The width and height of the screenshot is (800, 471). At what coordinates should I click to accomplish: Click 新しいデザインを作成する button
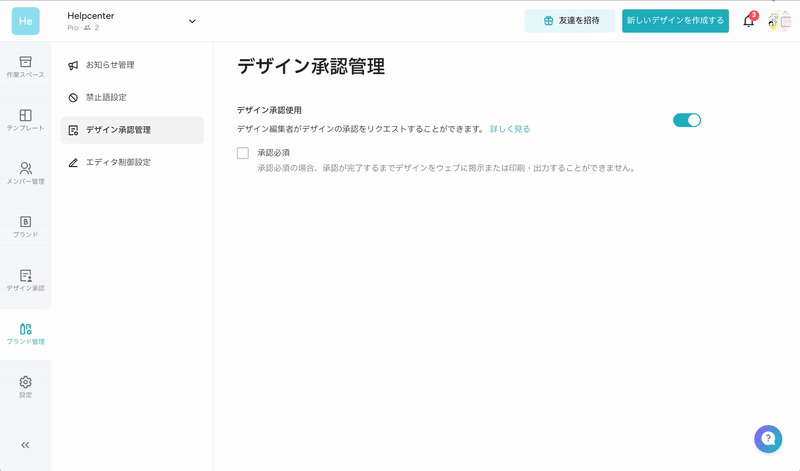coord(675,21)
